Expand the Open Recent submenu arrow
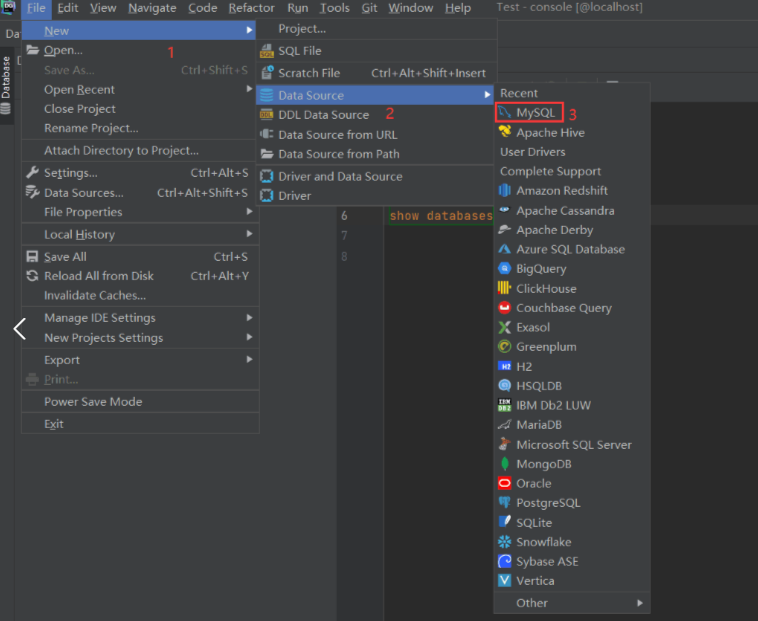Viewport: 758px width, 621px height. [249, 89]
